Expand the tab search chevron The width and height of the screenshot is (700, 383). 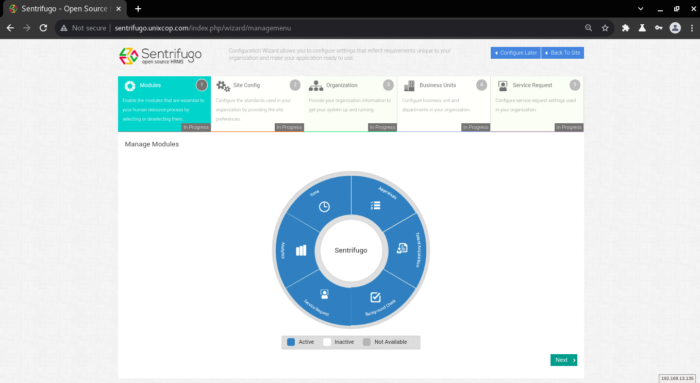pos(640,8)
